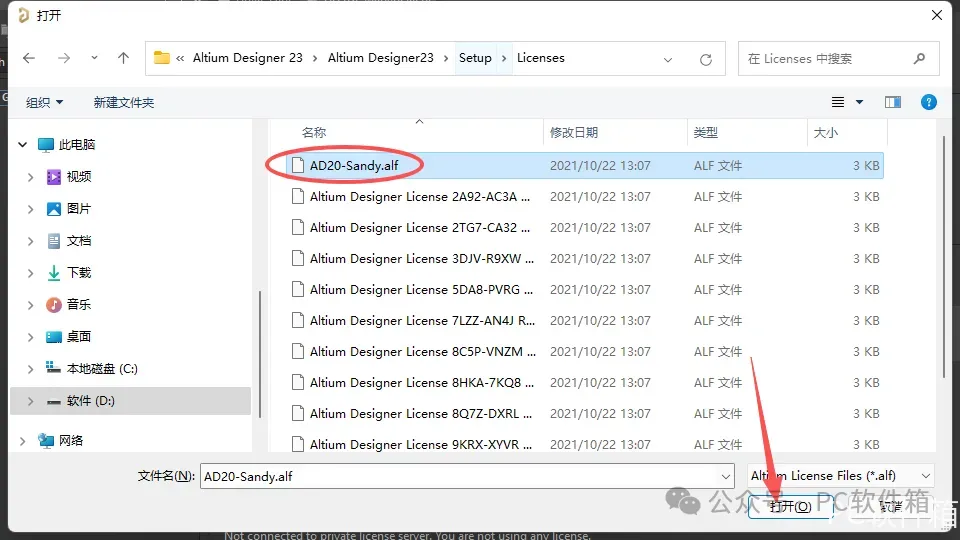Open 文档 folder in sidebar

point(79,241)
